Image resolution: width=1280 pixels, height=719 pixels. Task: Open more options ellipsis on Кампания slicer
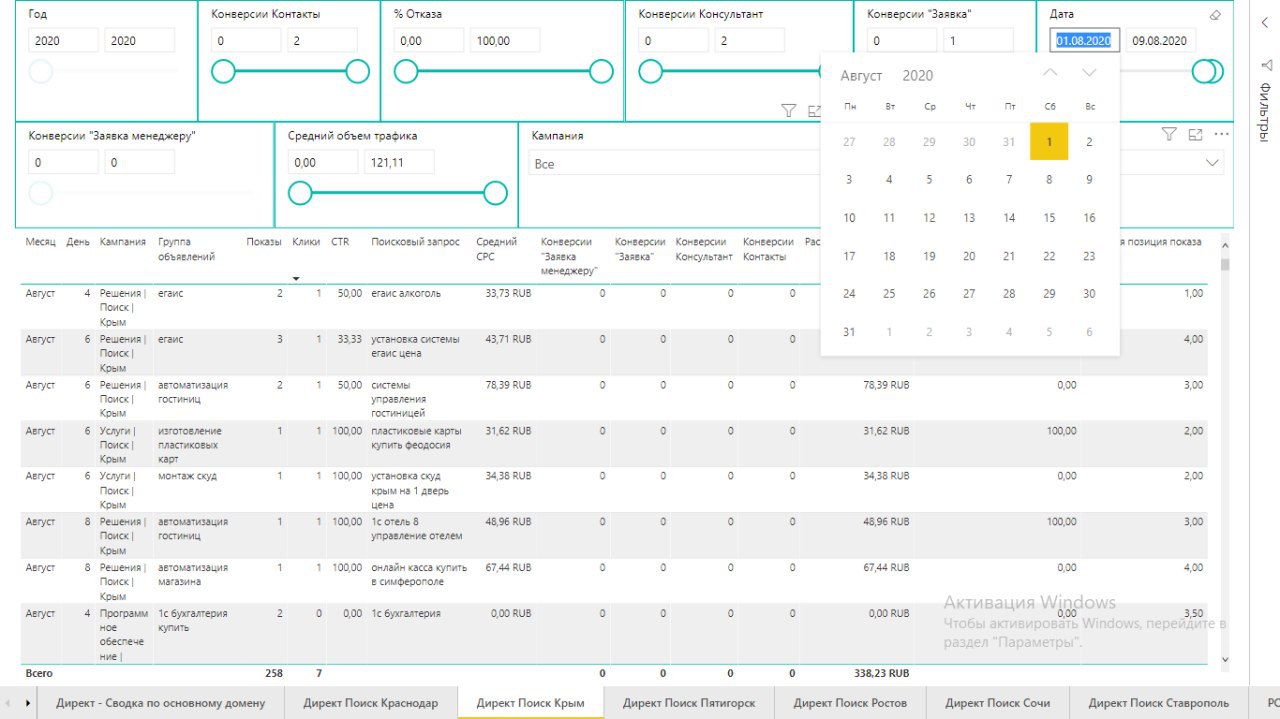click(x=1221, y=134)
